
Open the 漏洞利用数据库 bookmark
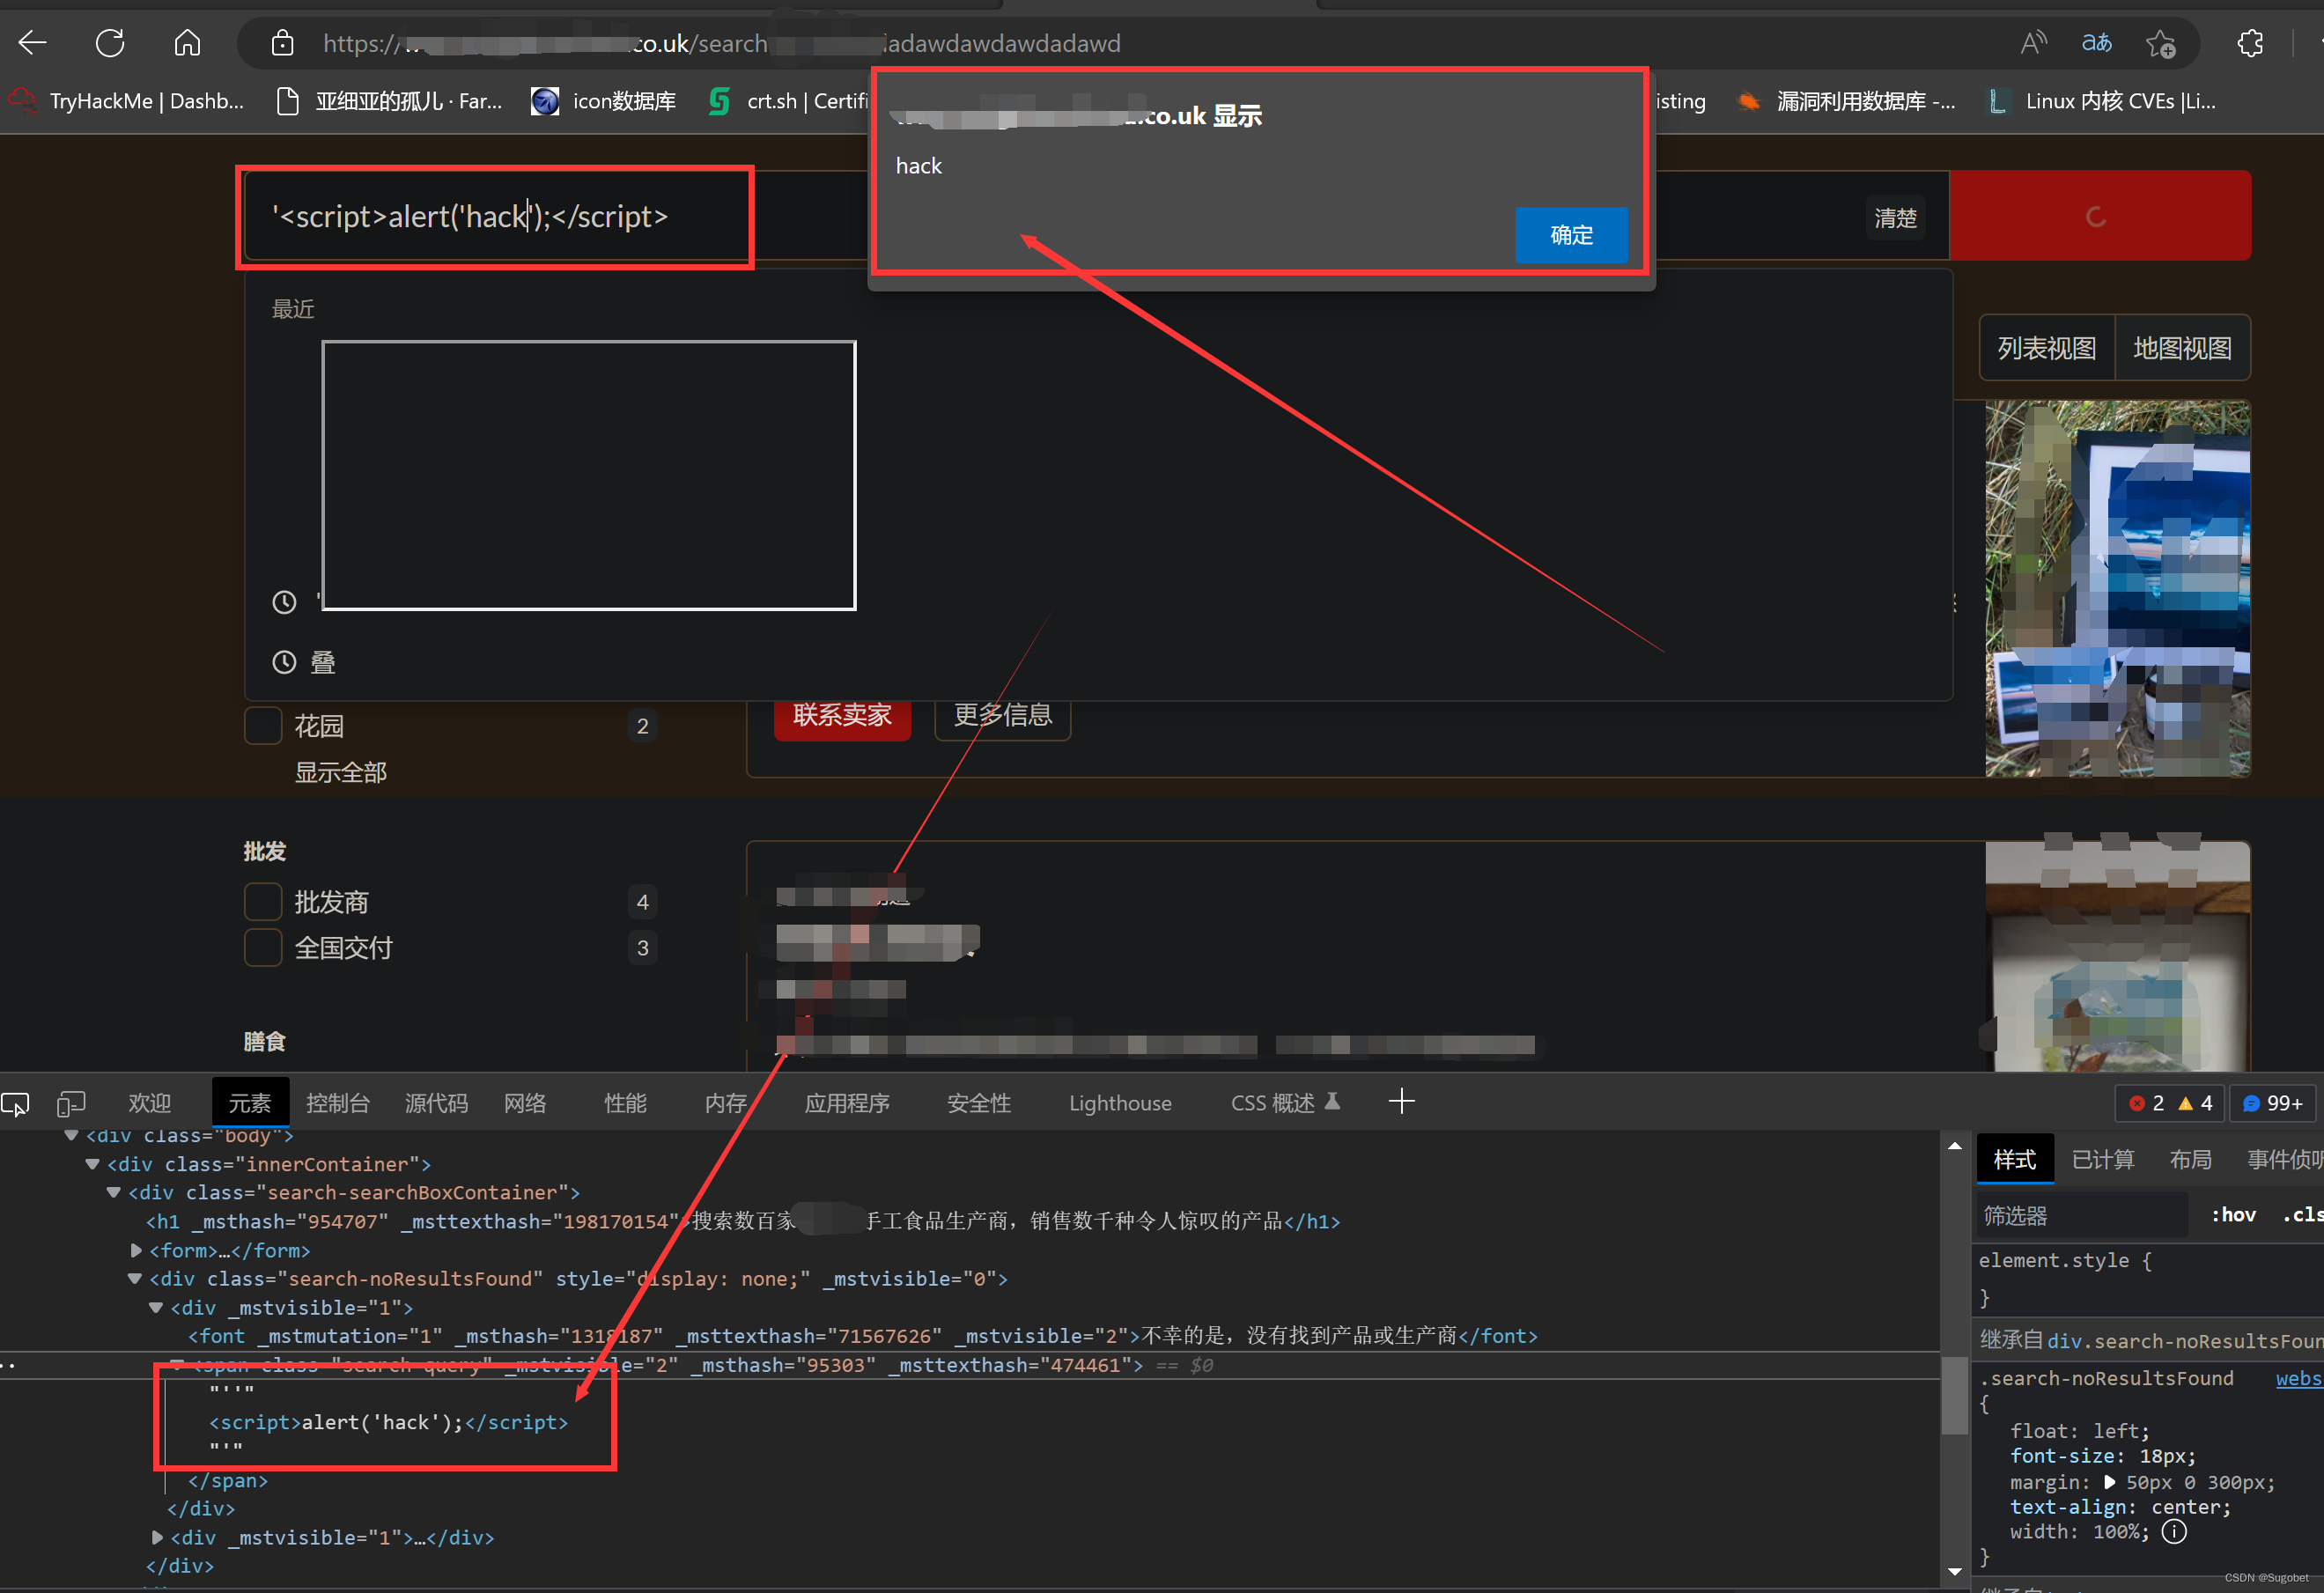1846,101
